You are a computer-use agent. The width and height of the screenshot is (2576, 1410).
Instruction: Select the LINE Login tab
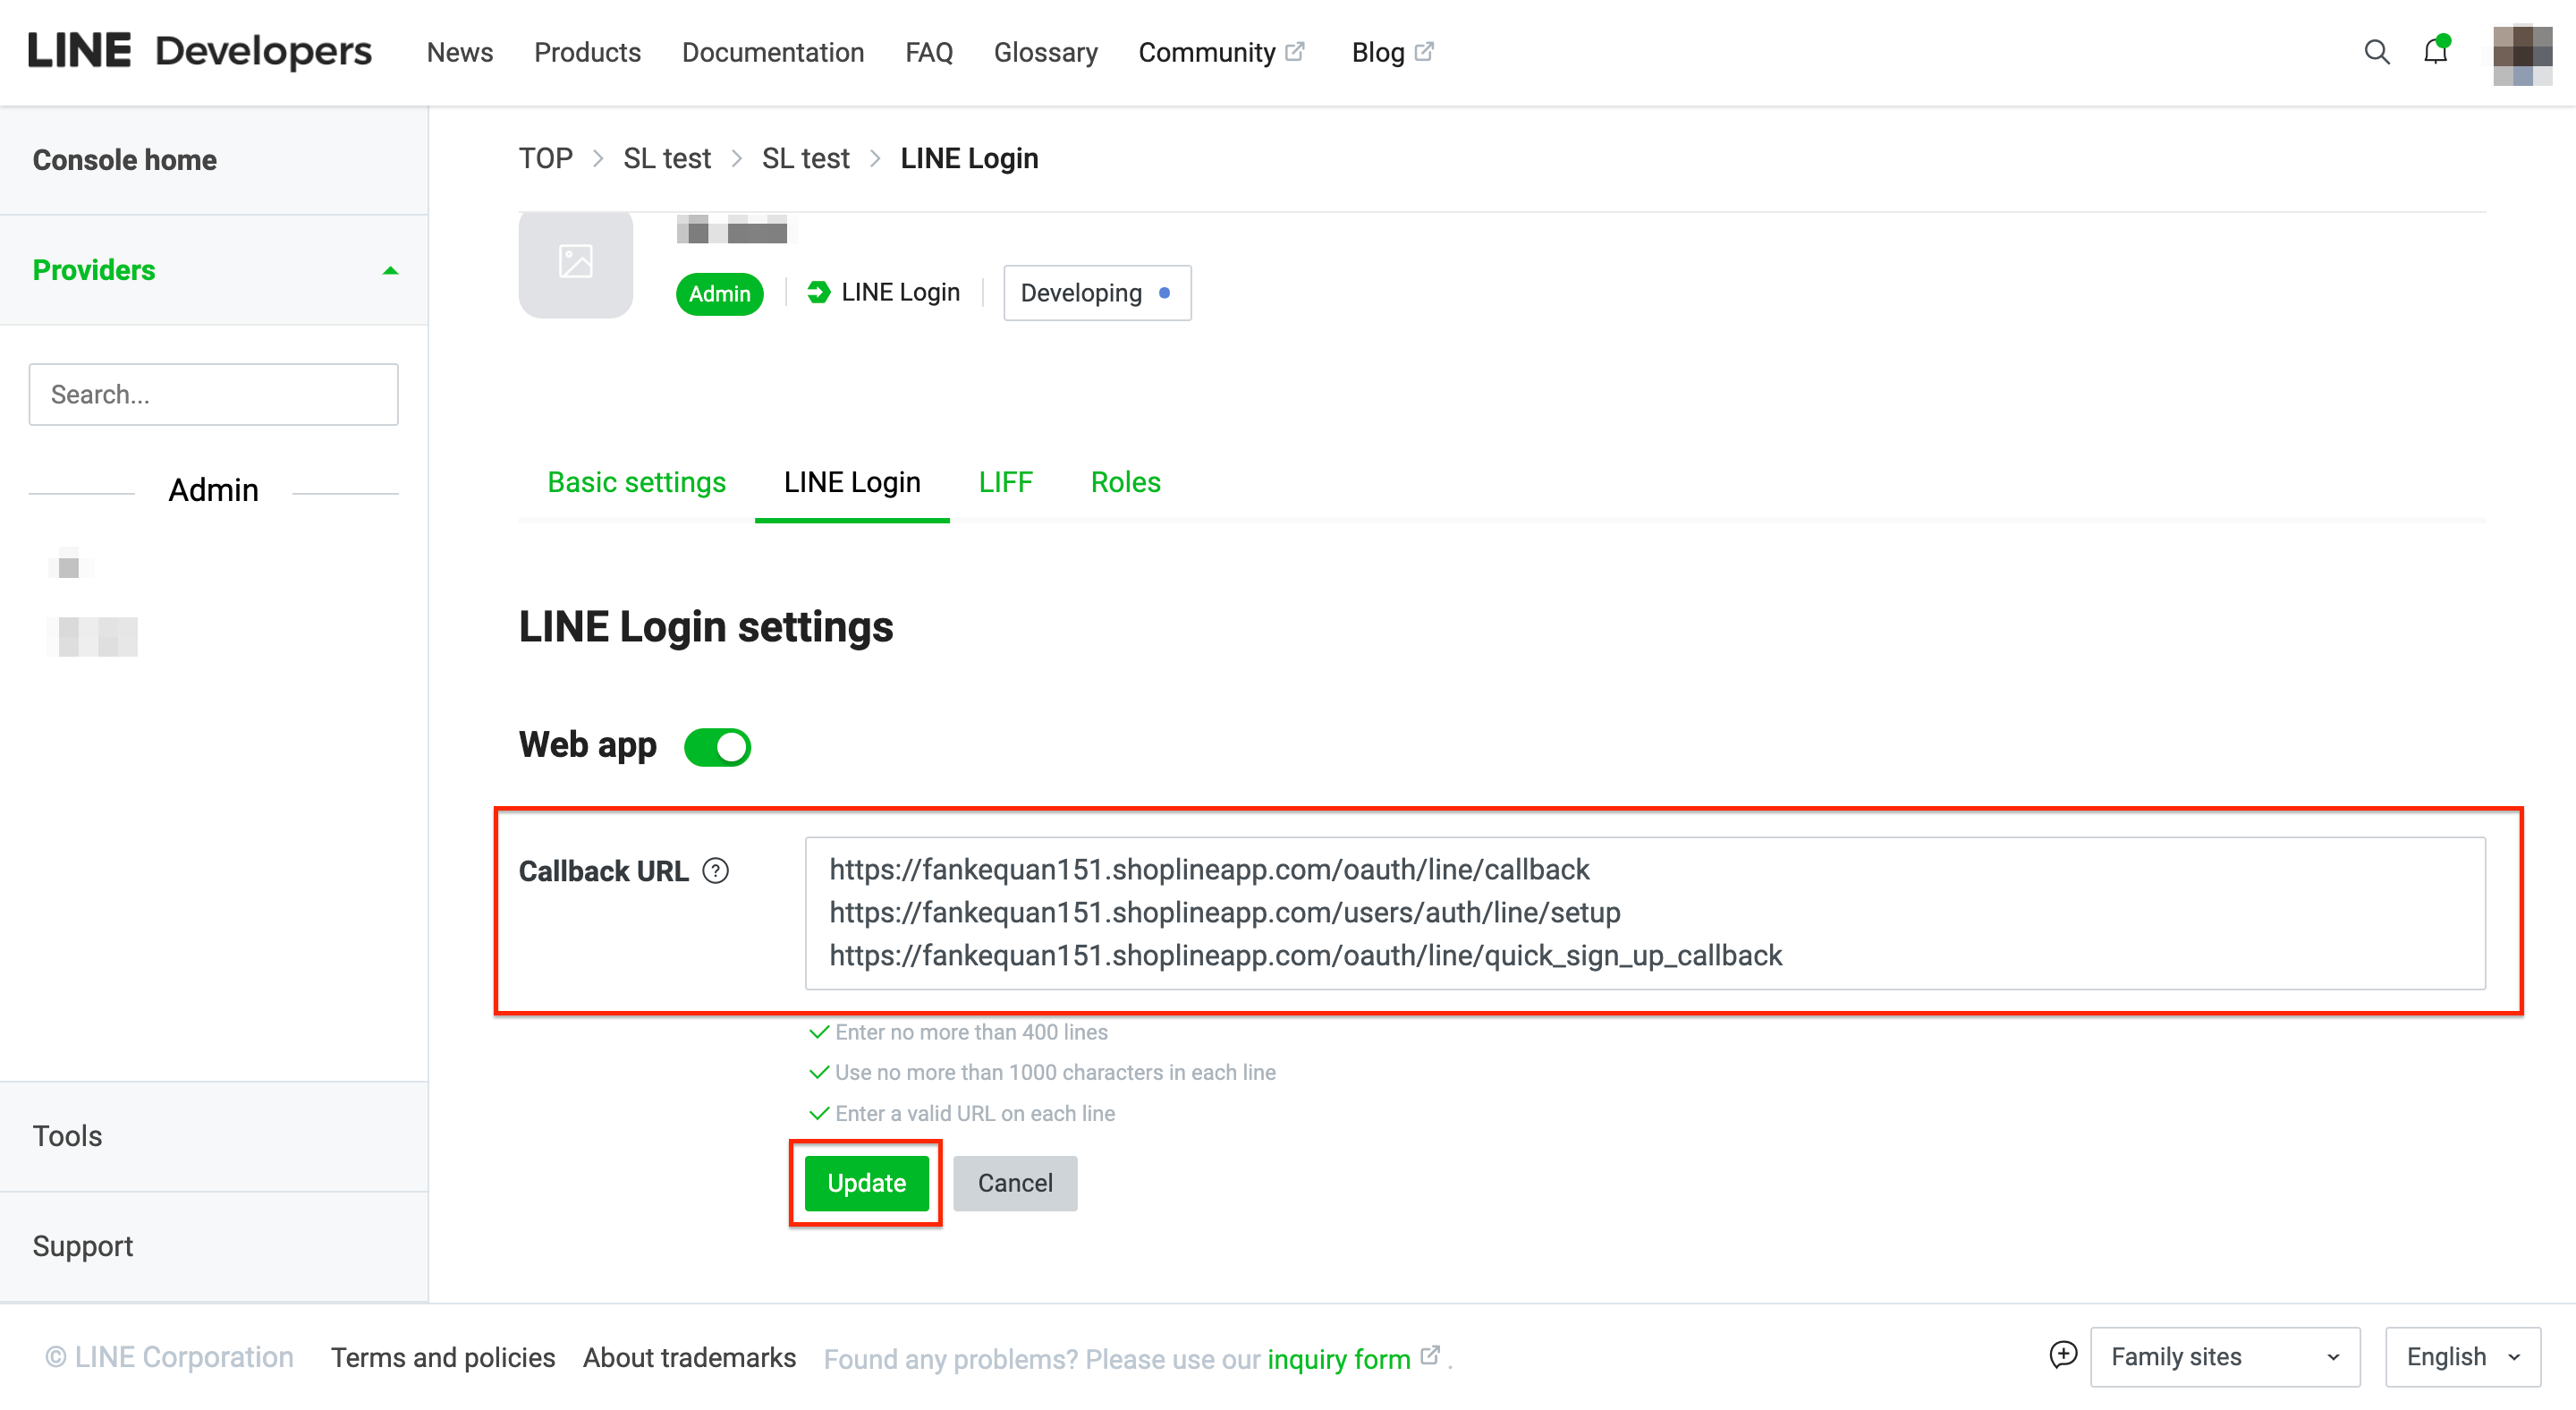pos(851,482)
